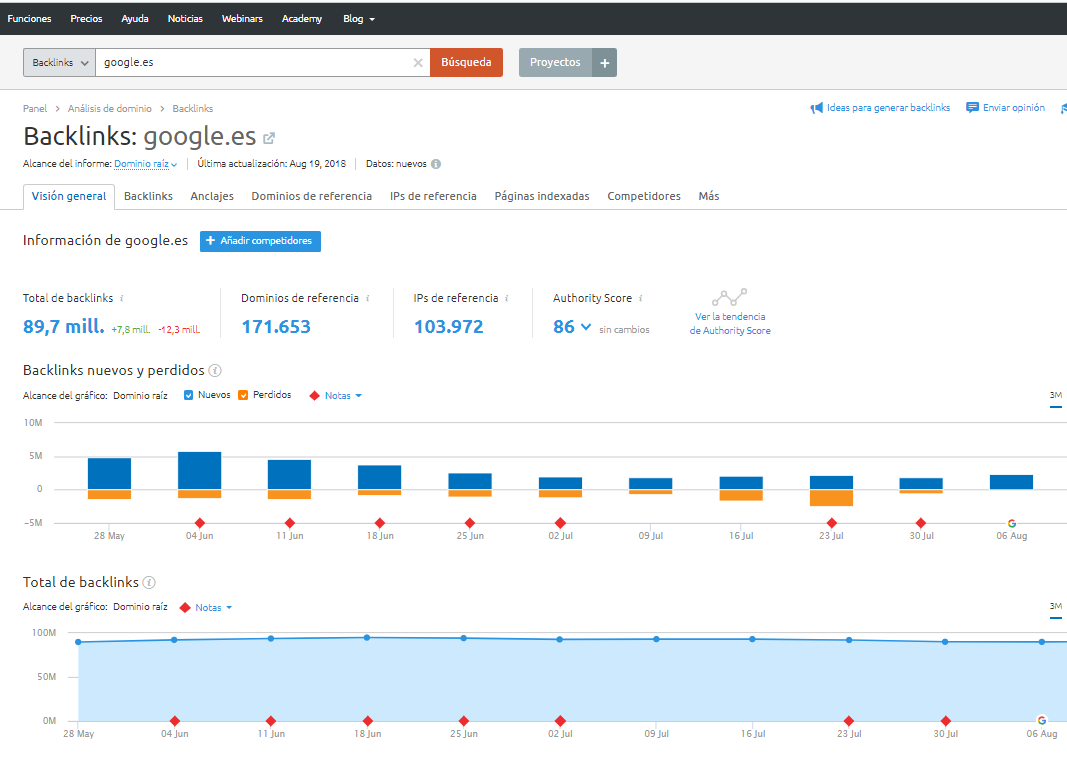1067x761 pixels.
Task: Go to Panel breadcrumb
Action: (35, 109)
